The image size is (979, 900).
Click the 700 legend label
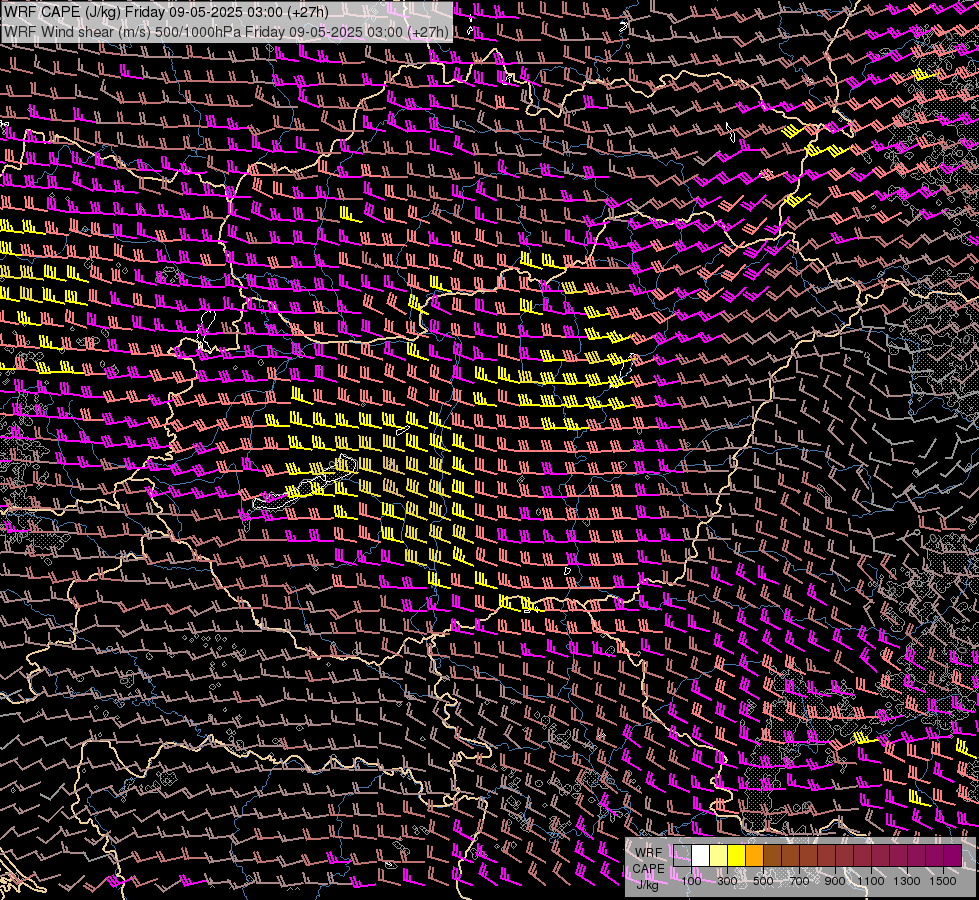coord(799,881)
